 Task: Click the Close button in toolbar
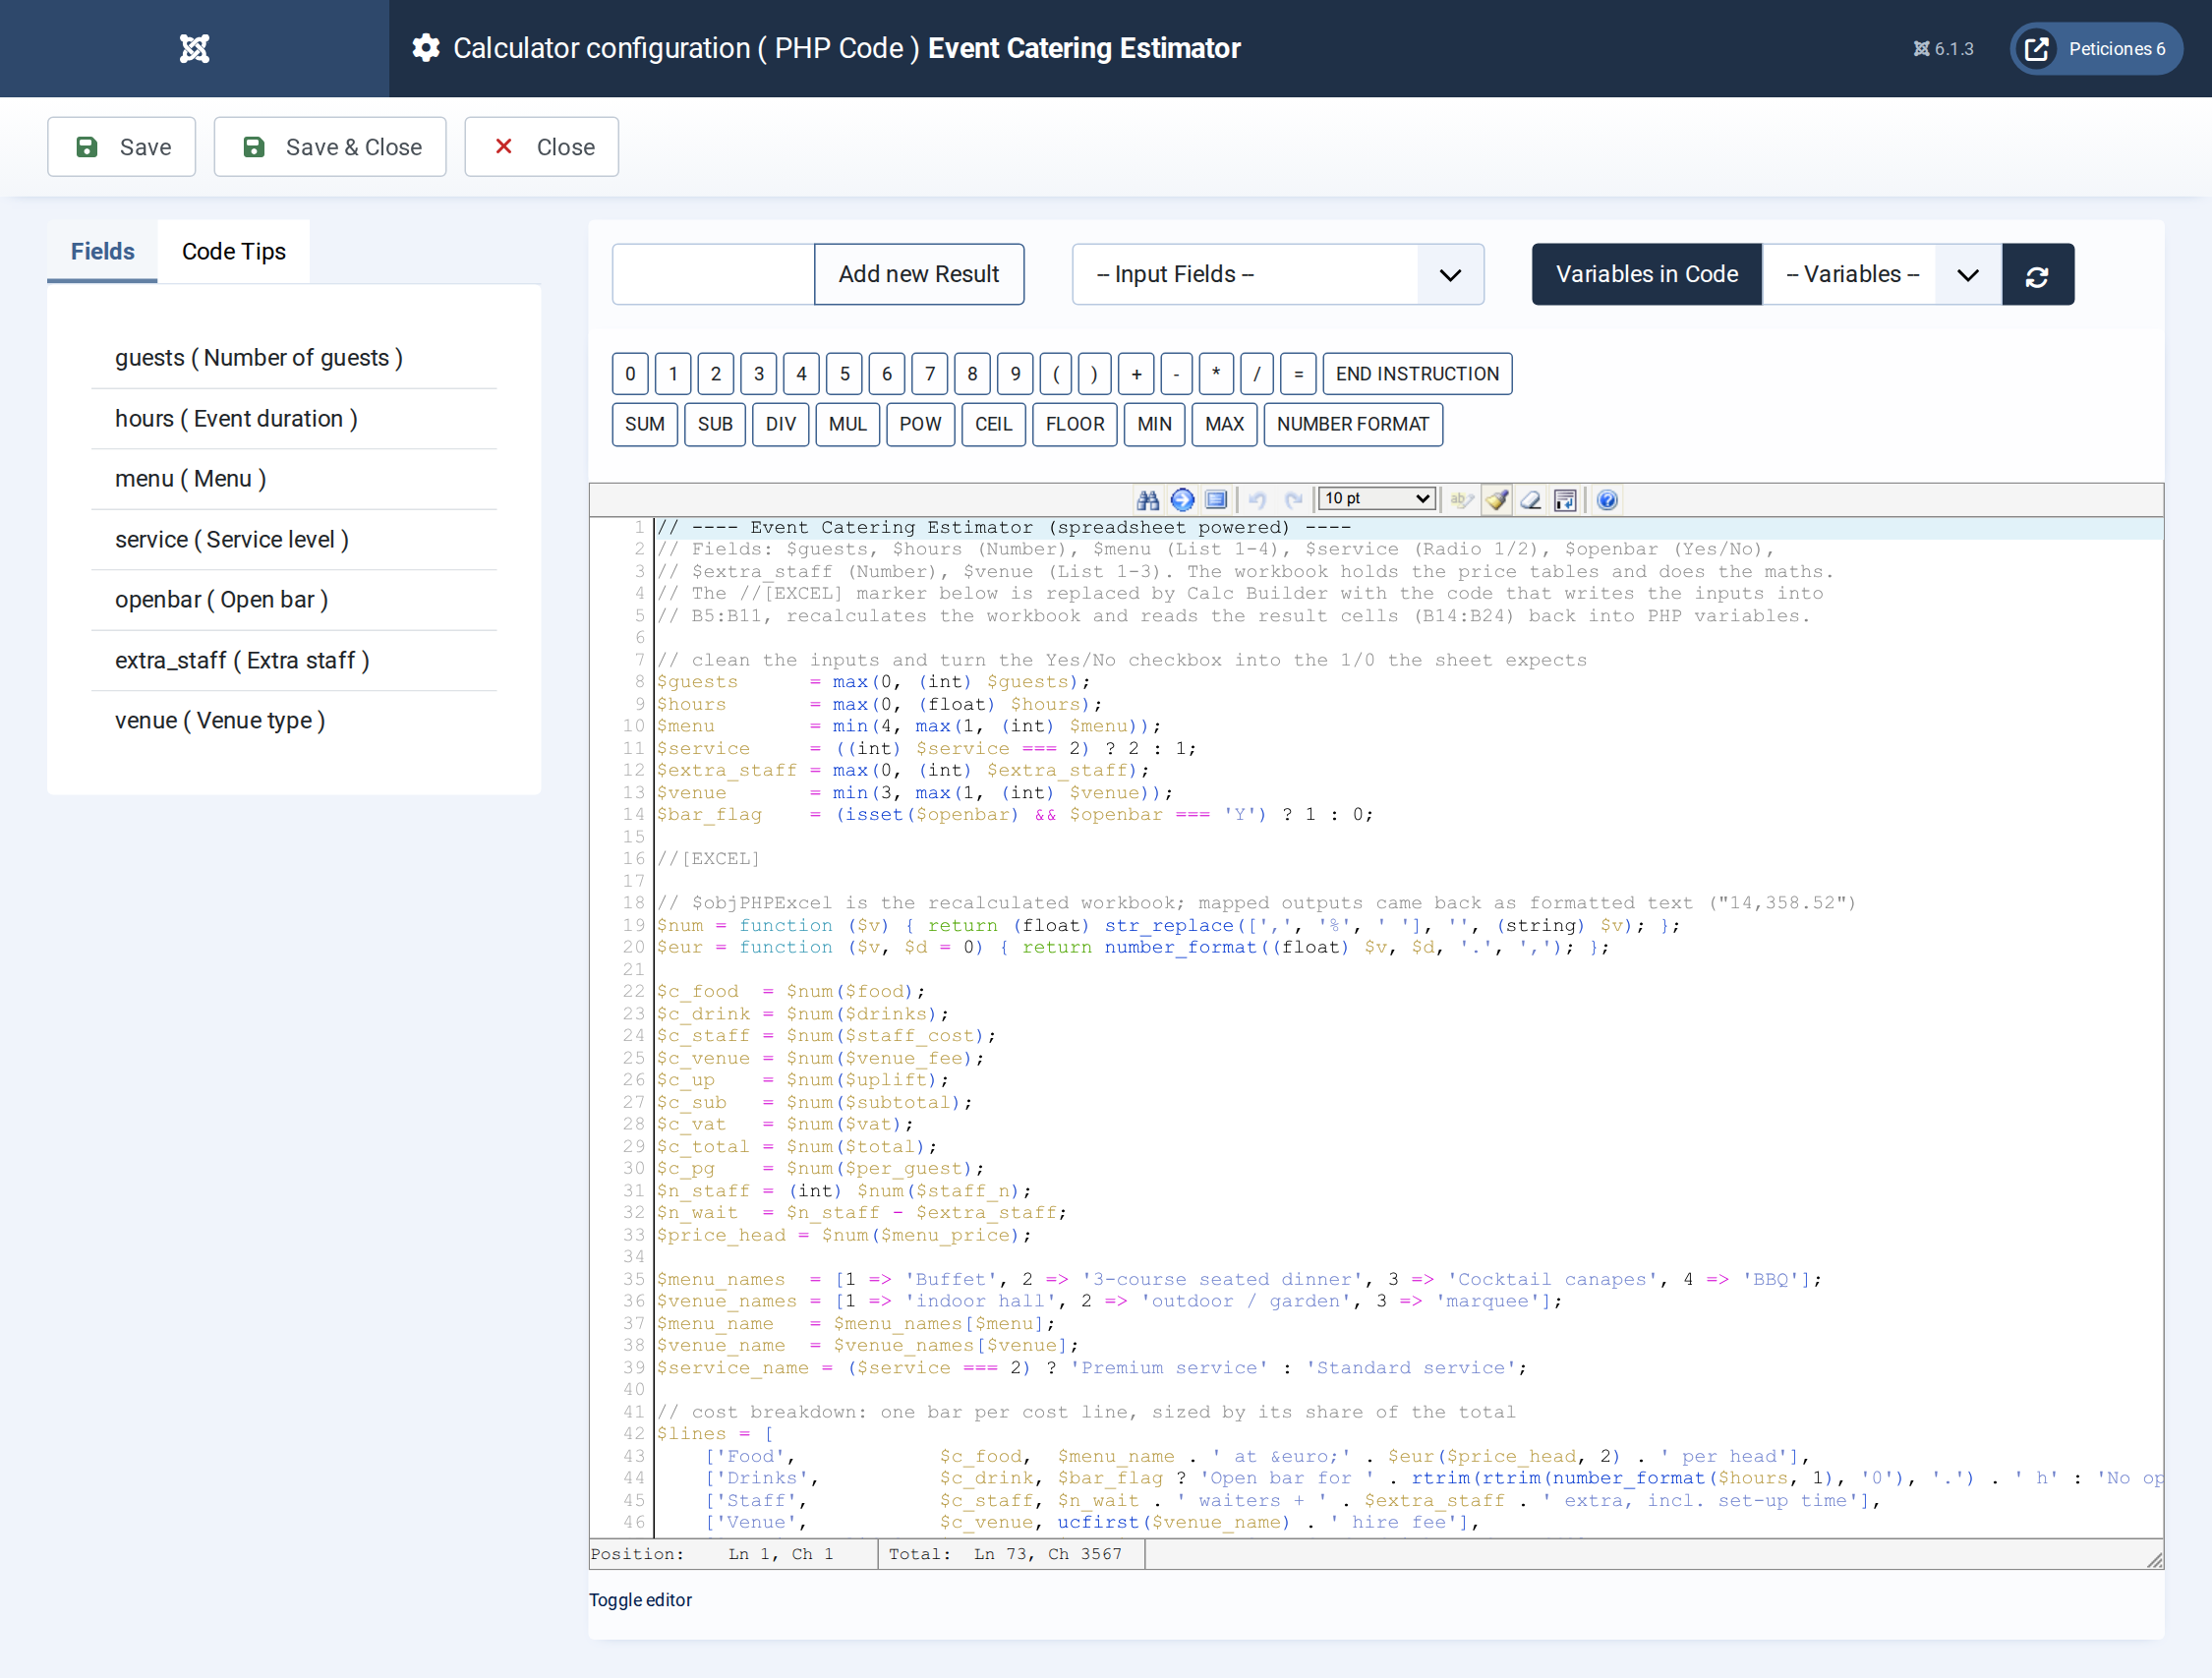click(x=542, y=147)
